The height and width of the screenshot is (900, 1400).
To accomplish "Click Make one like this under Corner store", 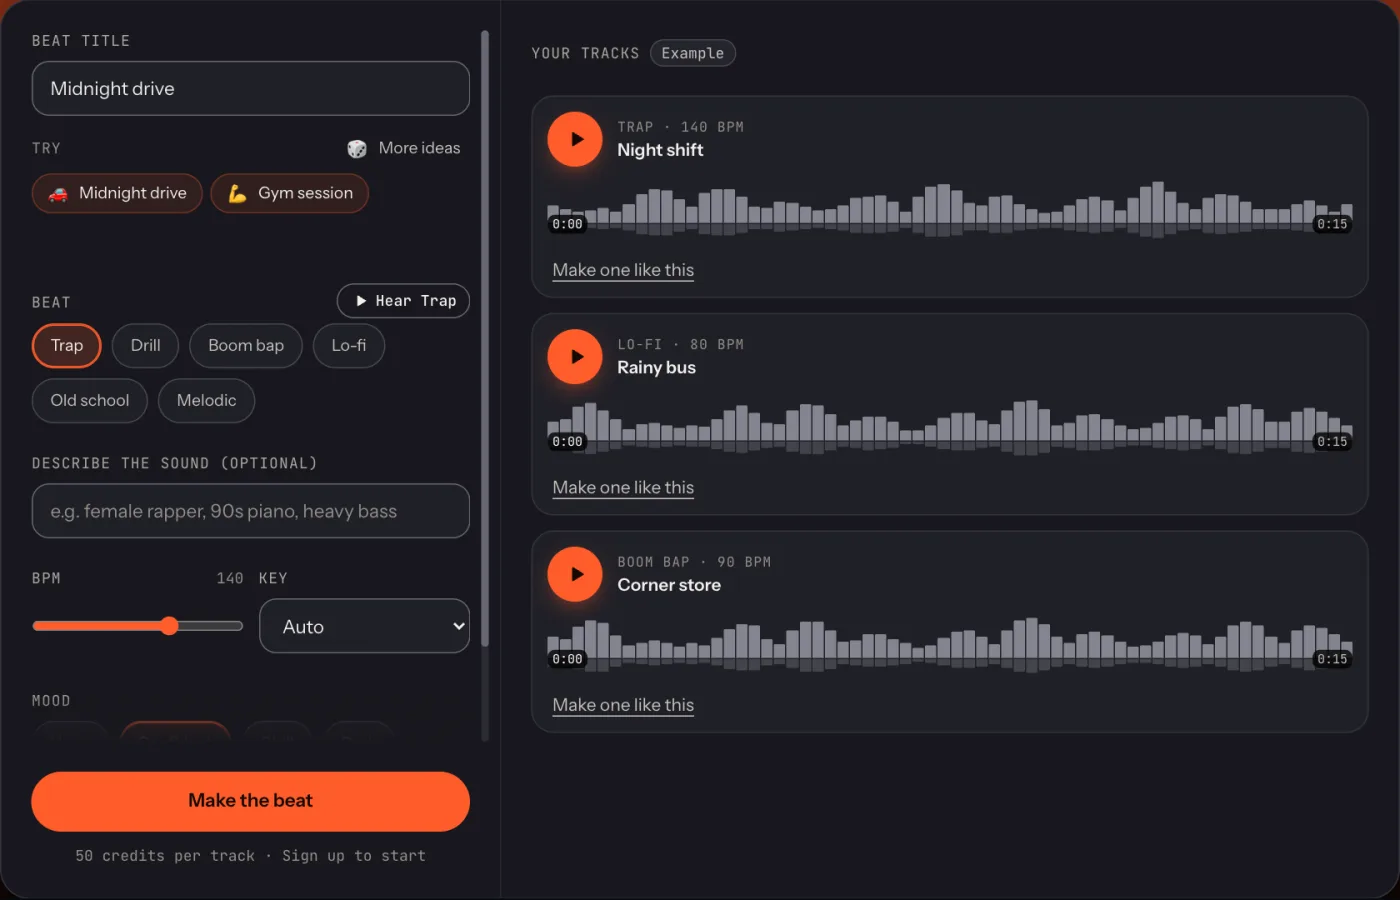I will 623,705.
